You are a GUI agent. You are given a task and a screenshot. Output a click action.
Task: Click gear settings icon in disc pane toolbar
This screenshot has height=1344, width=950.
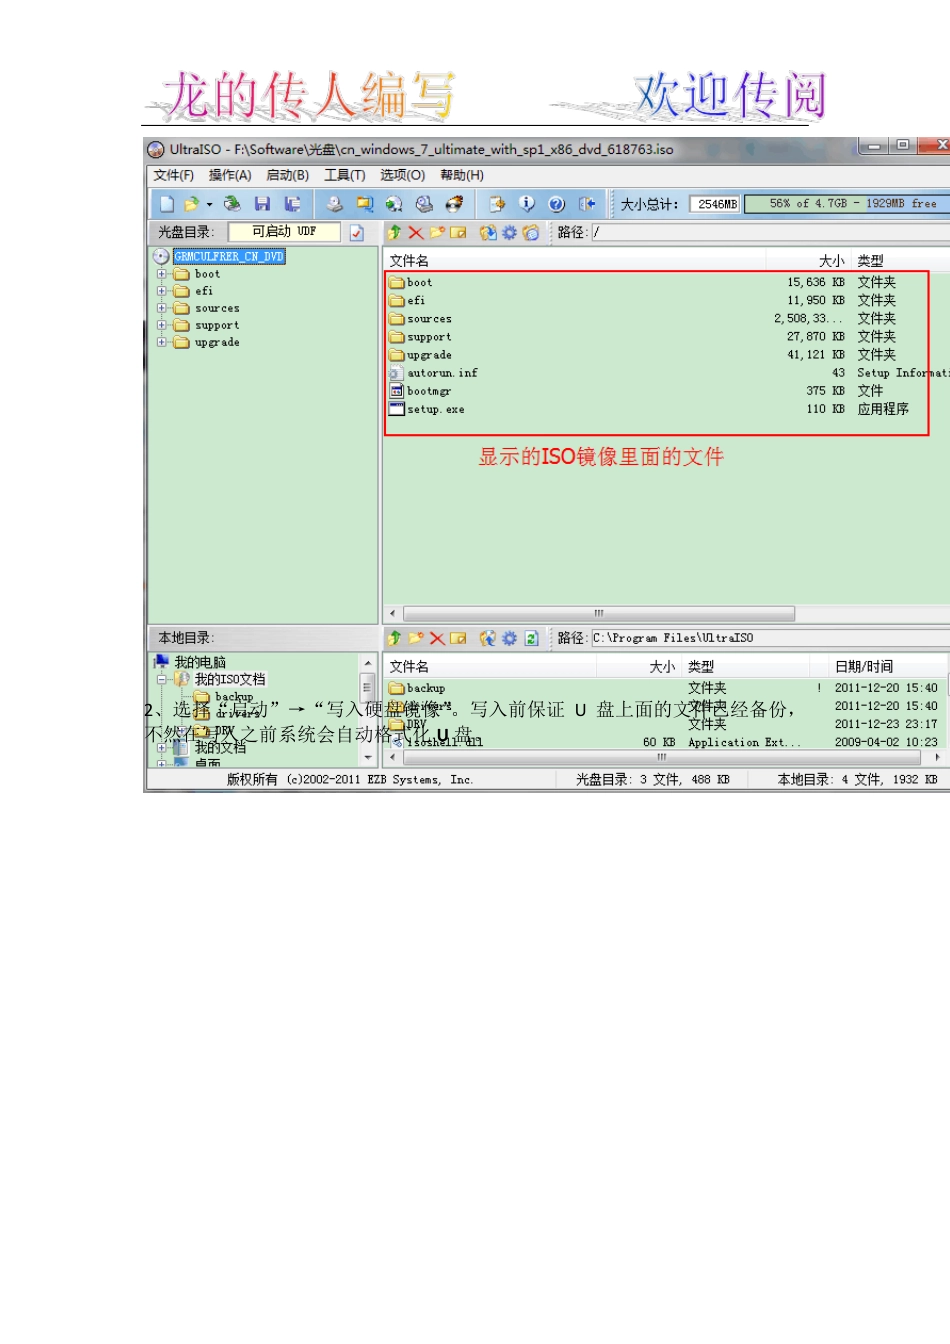509,232
